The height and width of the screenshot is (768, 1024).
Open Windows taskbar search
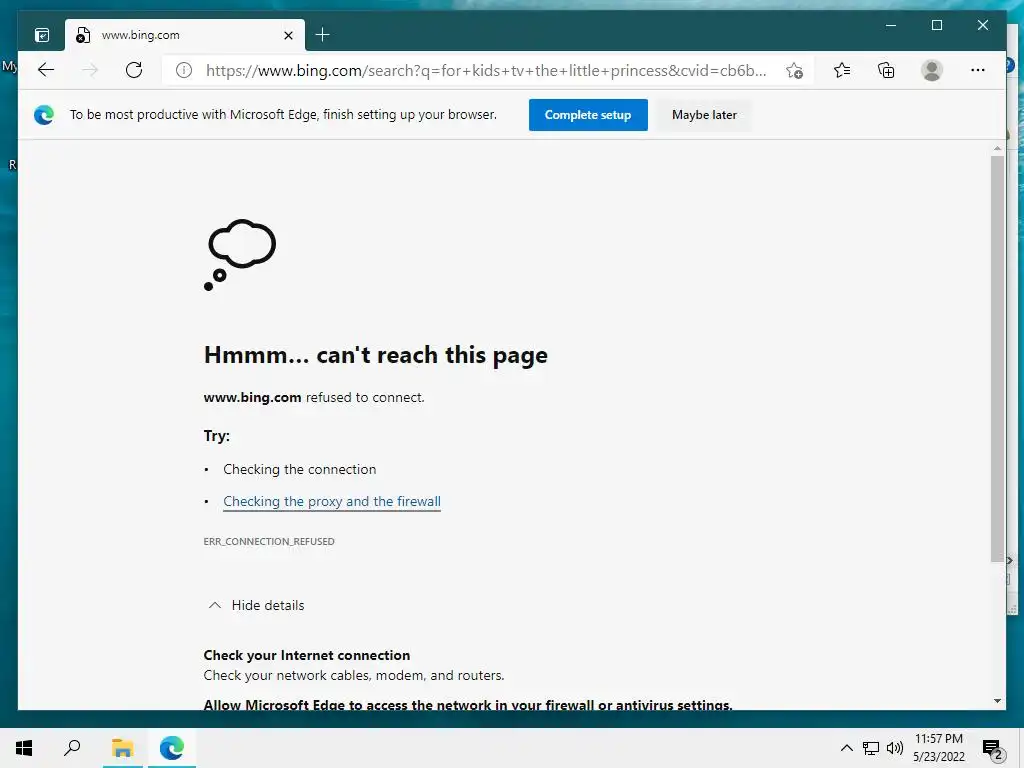(x=72, y=748)
